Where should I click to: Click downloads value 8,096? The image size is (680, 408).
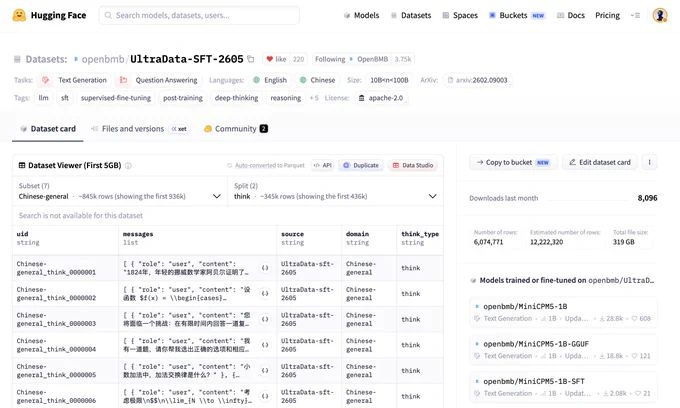point(647,198)
